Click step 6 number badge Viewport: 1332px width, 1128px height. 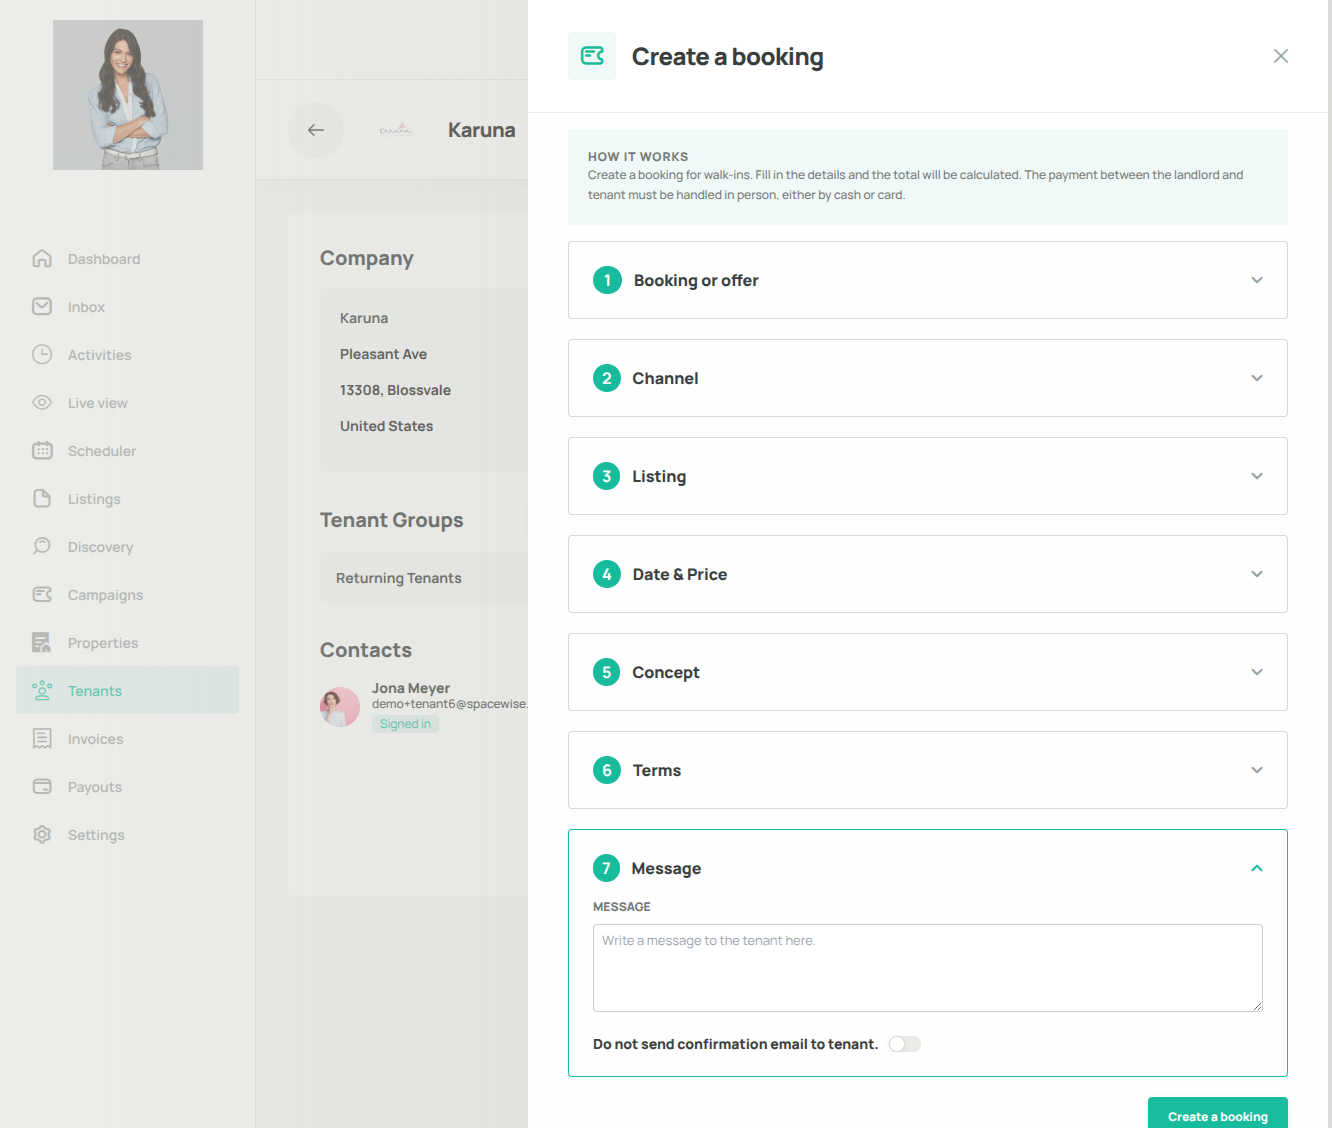coord(607,770)
